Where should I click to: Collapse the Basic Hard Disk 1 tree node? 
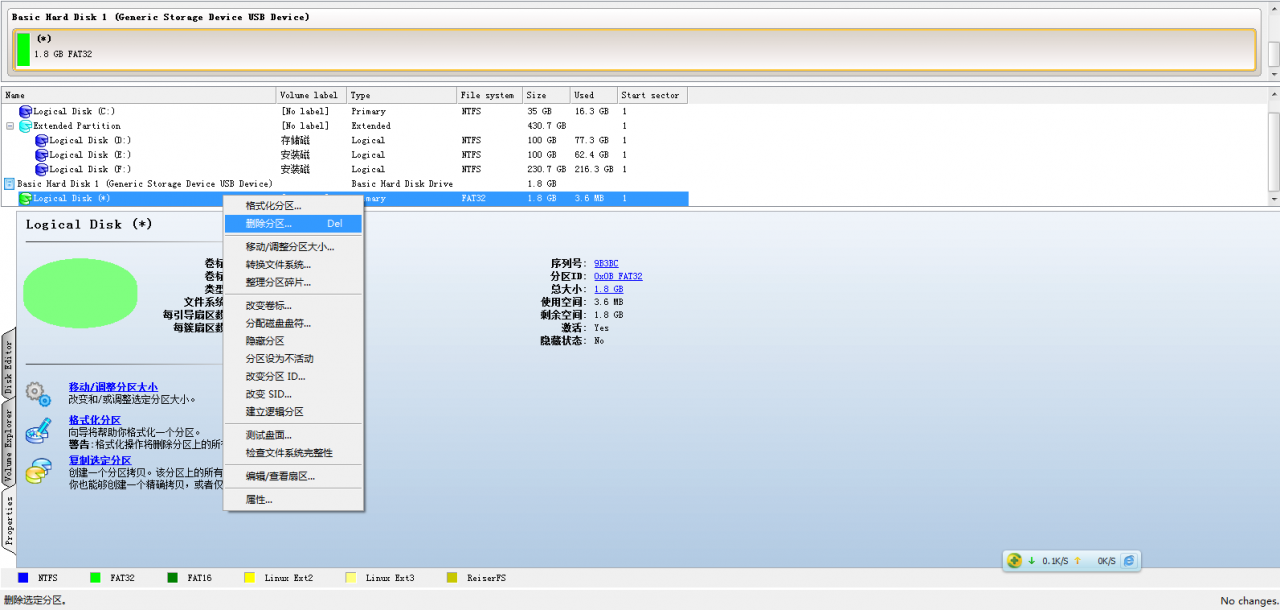pos(10,184)
